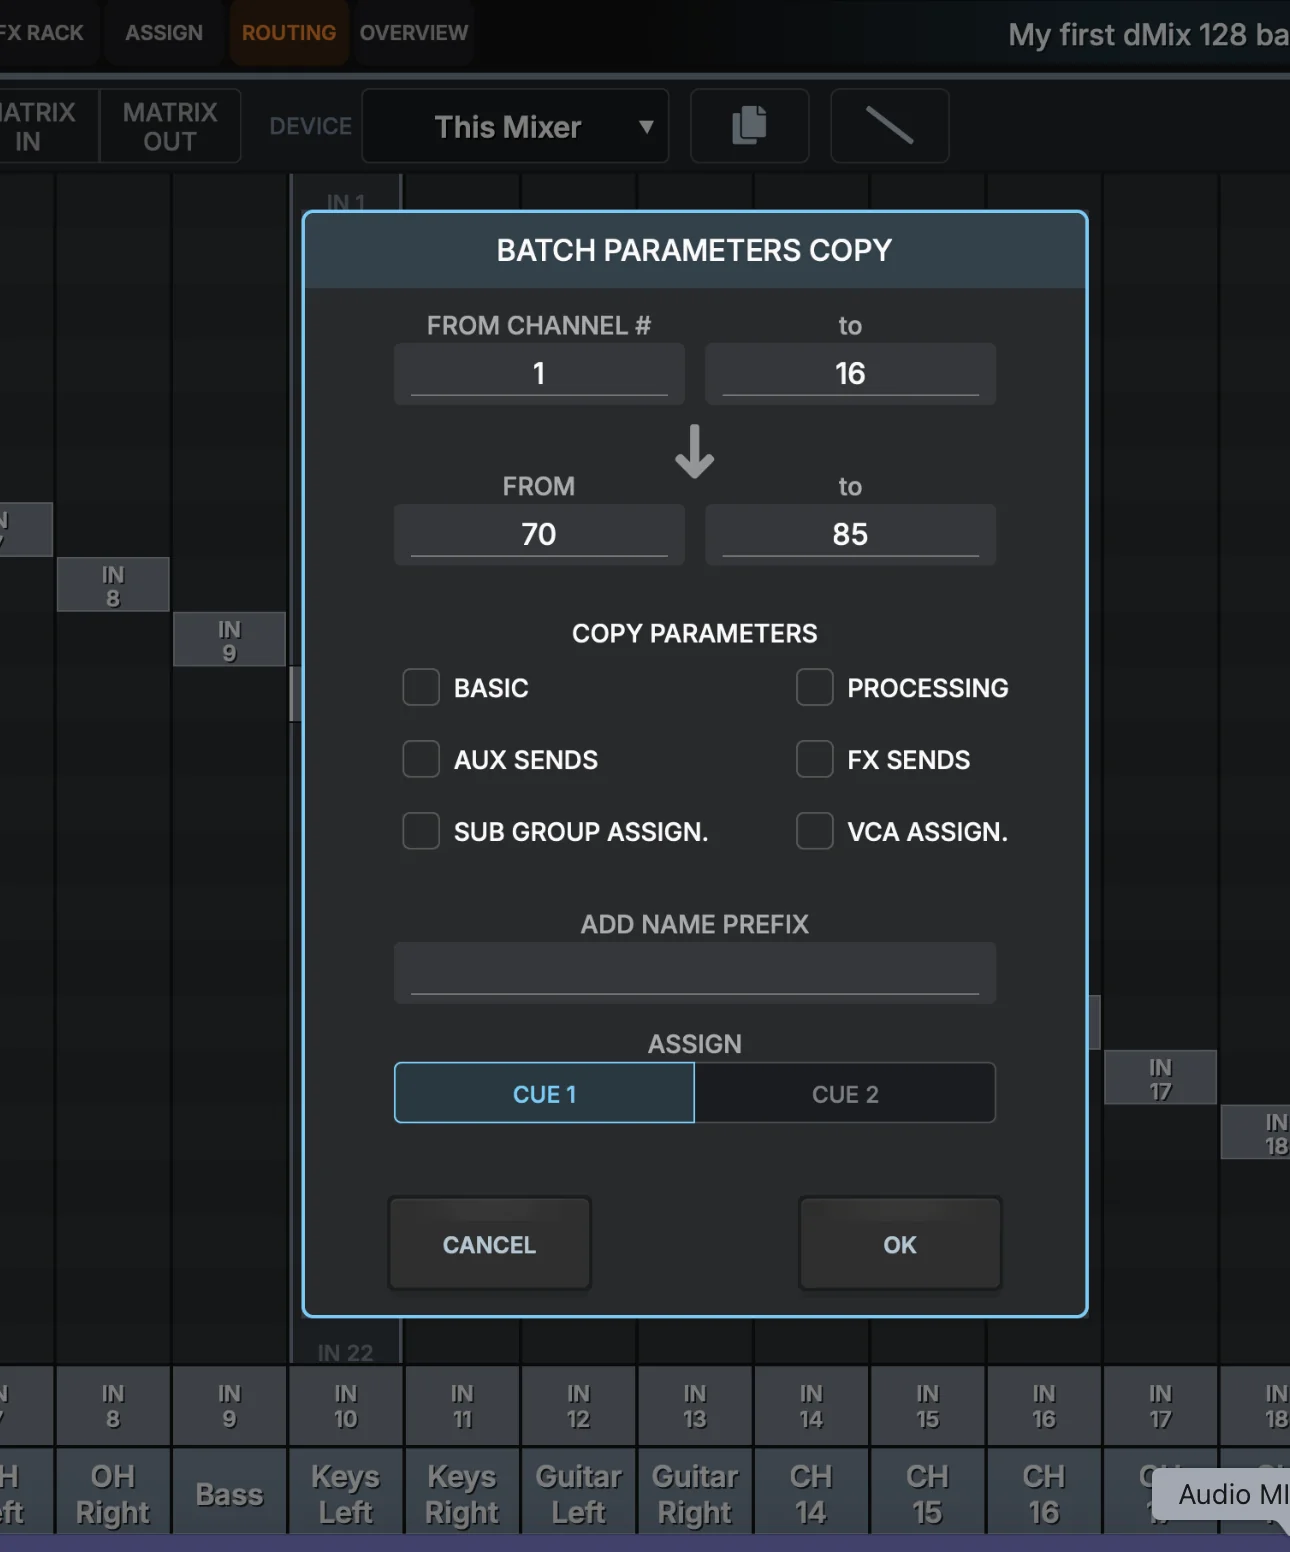Click the ADD NAME PREFIX input field
The image size is (1290, 1552).
tap(695, 973)
